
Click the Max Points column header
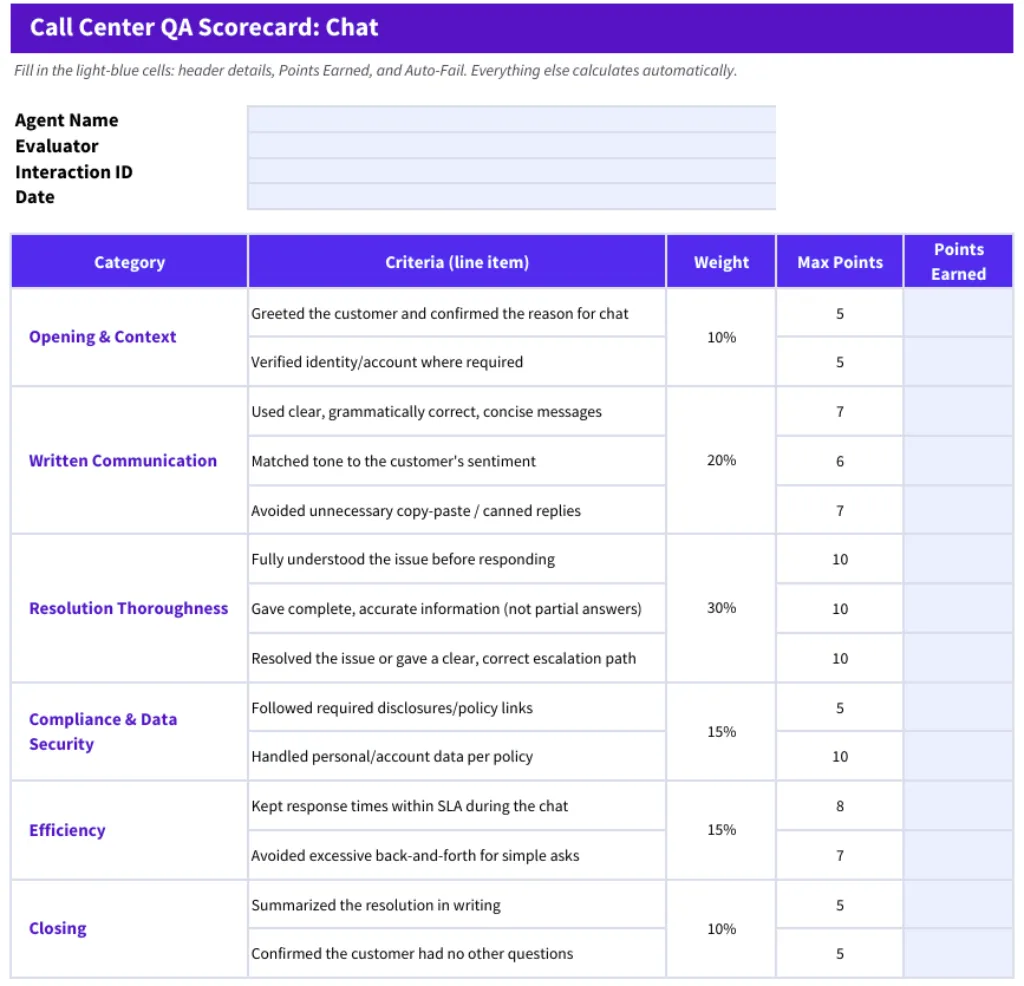click(840, 261)
